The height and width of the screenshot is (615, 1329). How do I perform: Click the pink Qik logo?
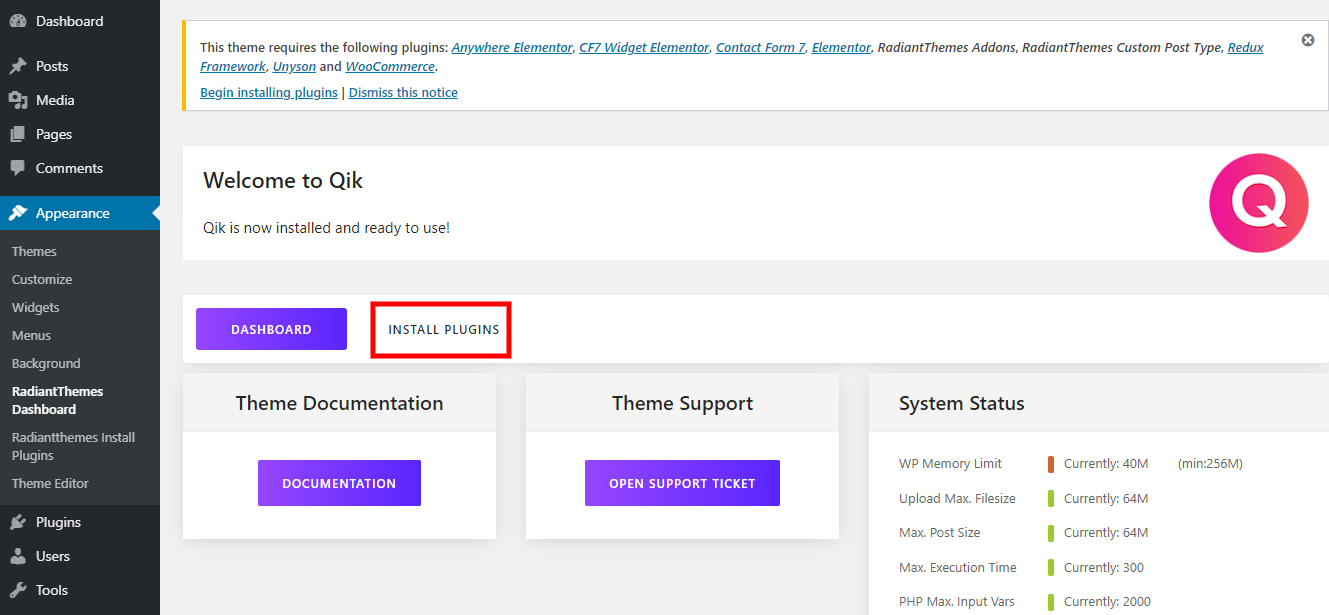(1258, 203)
